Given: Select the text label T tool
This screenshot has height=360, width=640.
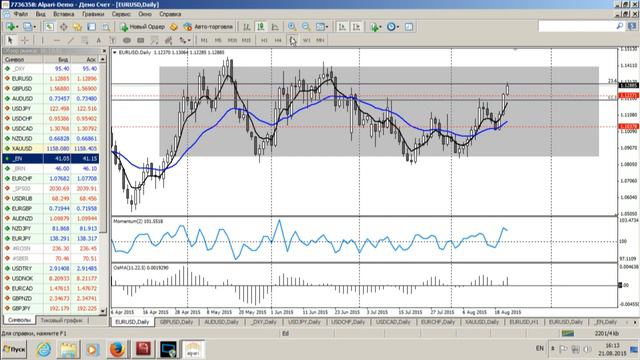Looking at the screenshot, I should click(113, 40).
